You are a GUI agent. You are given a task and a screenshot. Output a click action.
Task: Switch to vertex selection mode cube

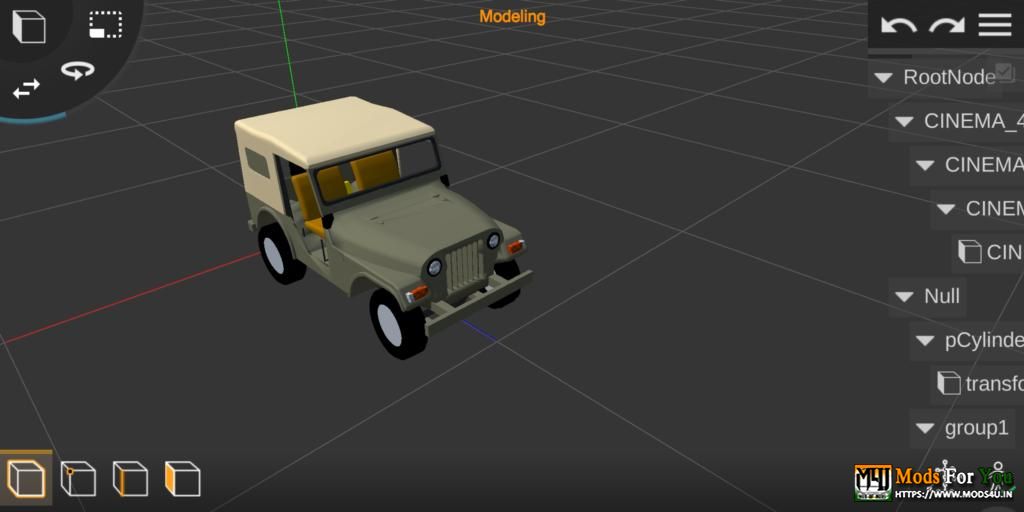(x=78, y=479)
